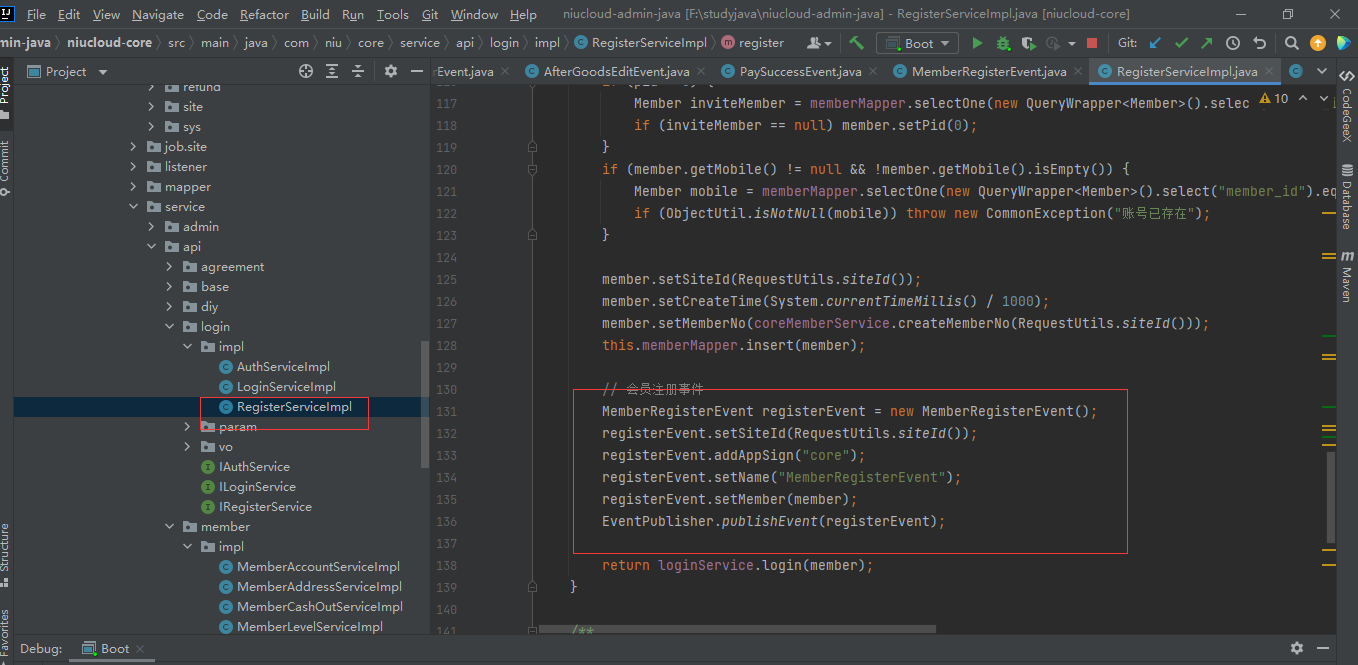Click the green Run button
This screenshot has height=665, width=1358.
pos(977,43)
